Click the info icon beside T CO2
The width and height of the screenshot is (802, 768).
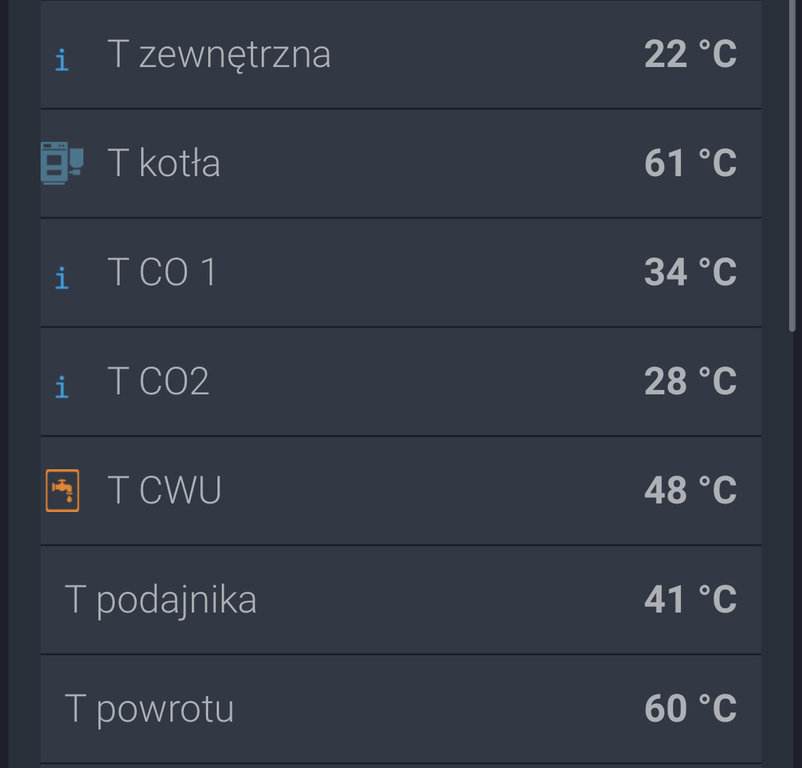[62, 386]
